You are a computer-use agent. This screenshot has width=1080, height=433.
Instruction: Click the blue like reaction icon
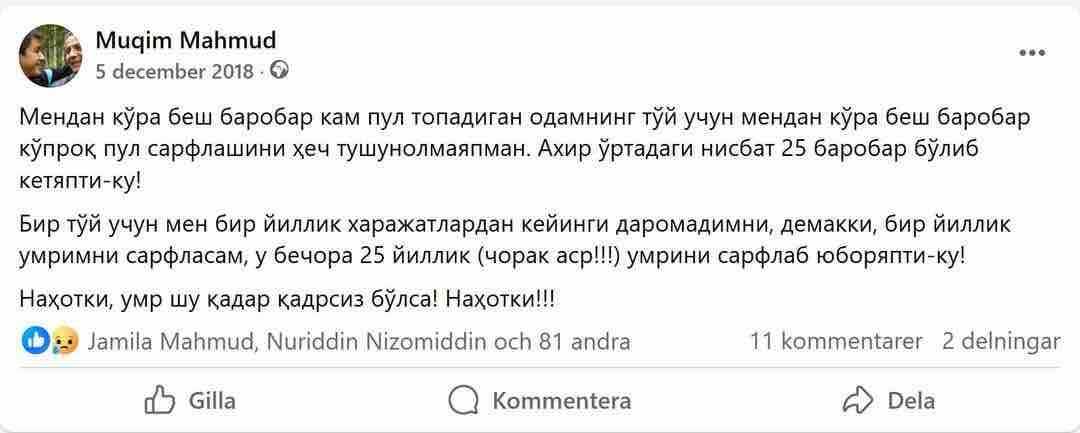35,341
